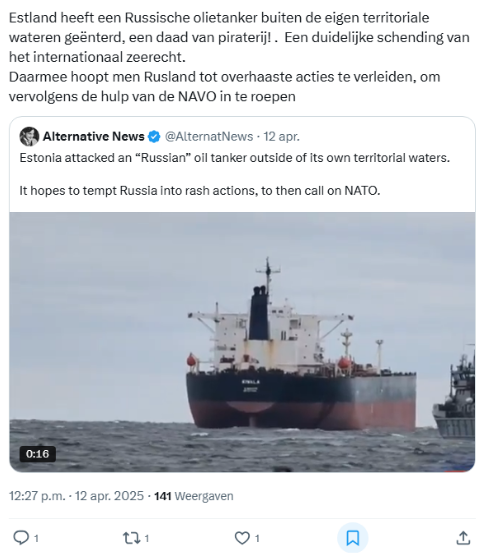479x560 pixels.
Task: Click the quoted tweet date 12 apr.
Action: 282,136
